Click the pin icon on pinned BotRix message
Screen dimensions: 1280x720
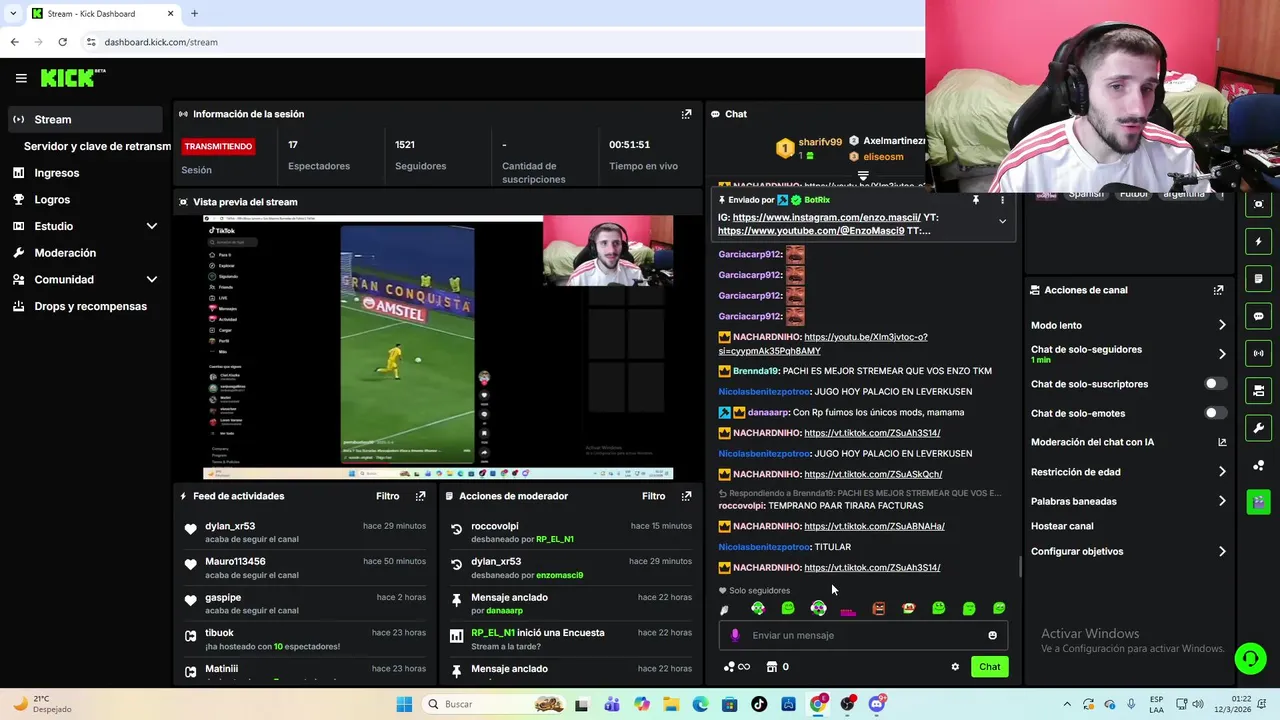976,200
